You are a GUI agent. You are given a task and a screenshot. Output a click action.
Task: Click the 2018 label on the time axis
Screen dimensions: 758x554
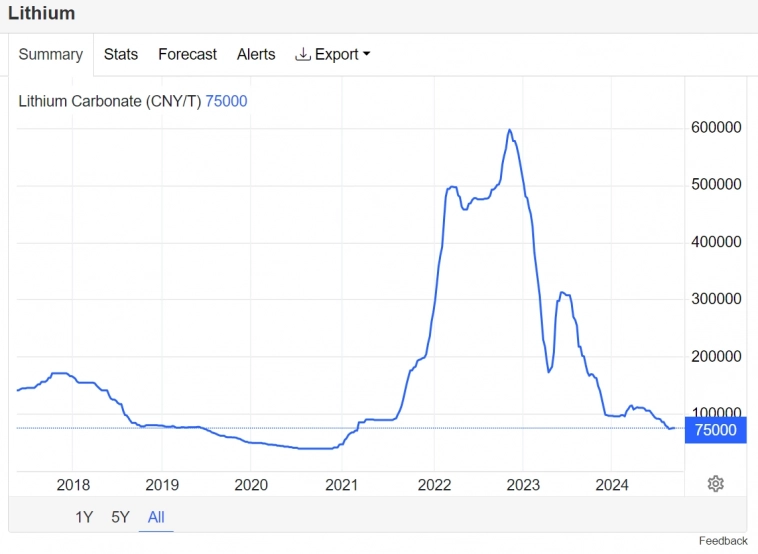[x=73, y=485]
